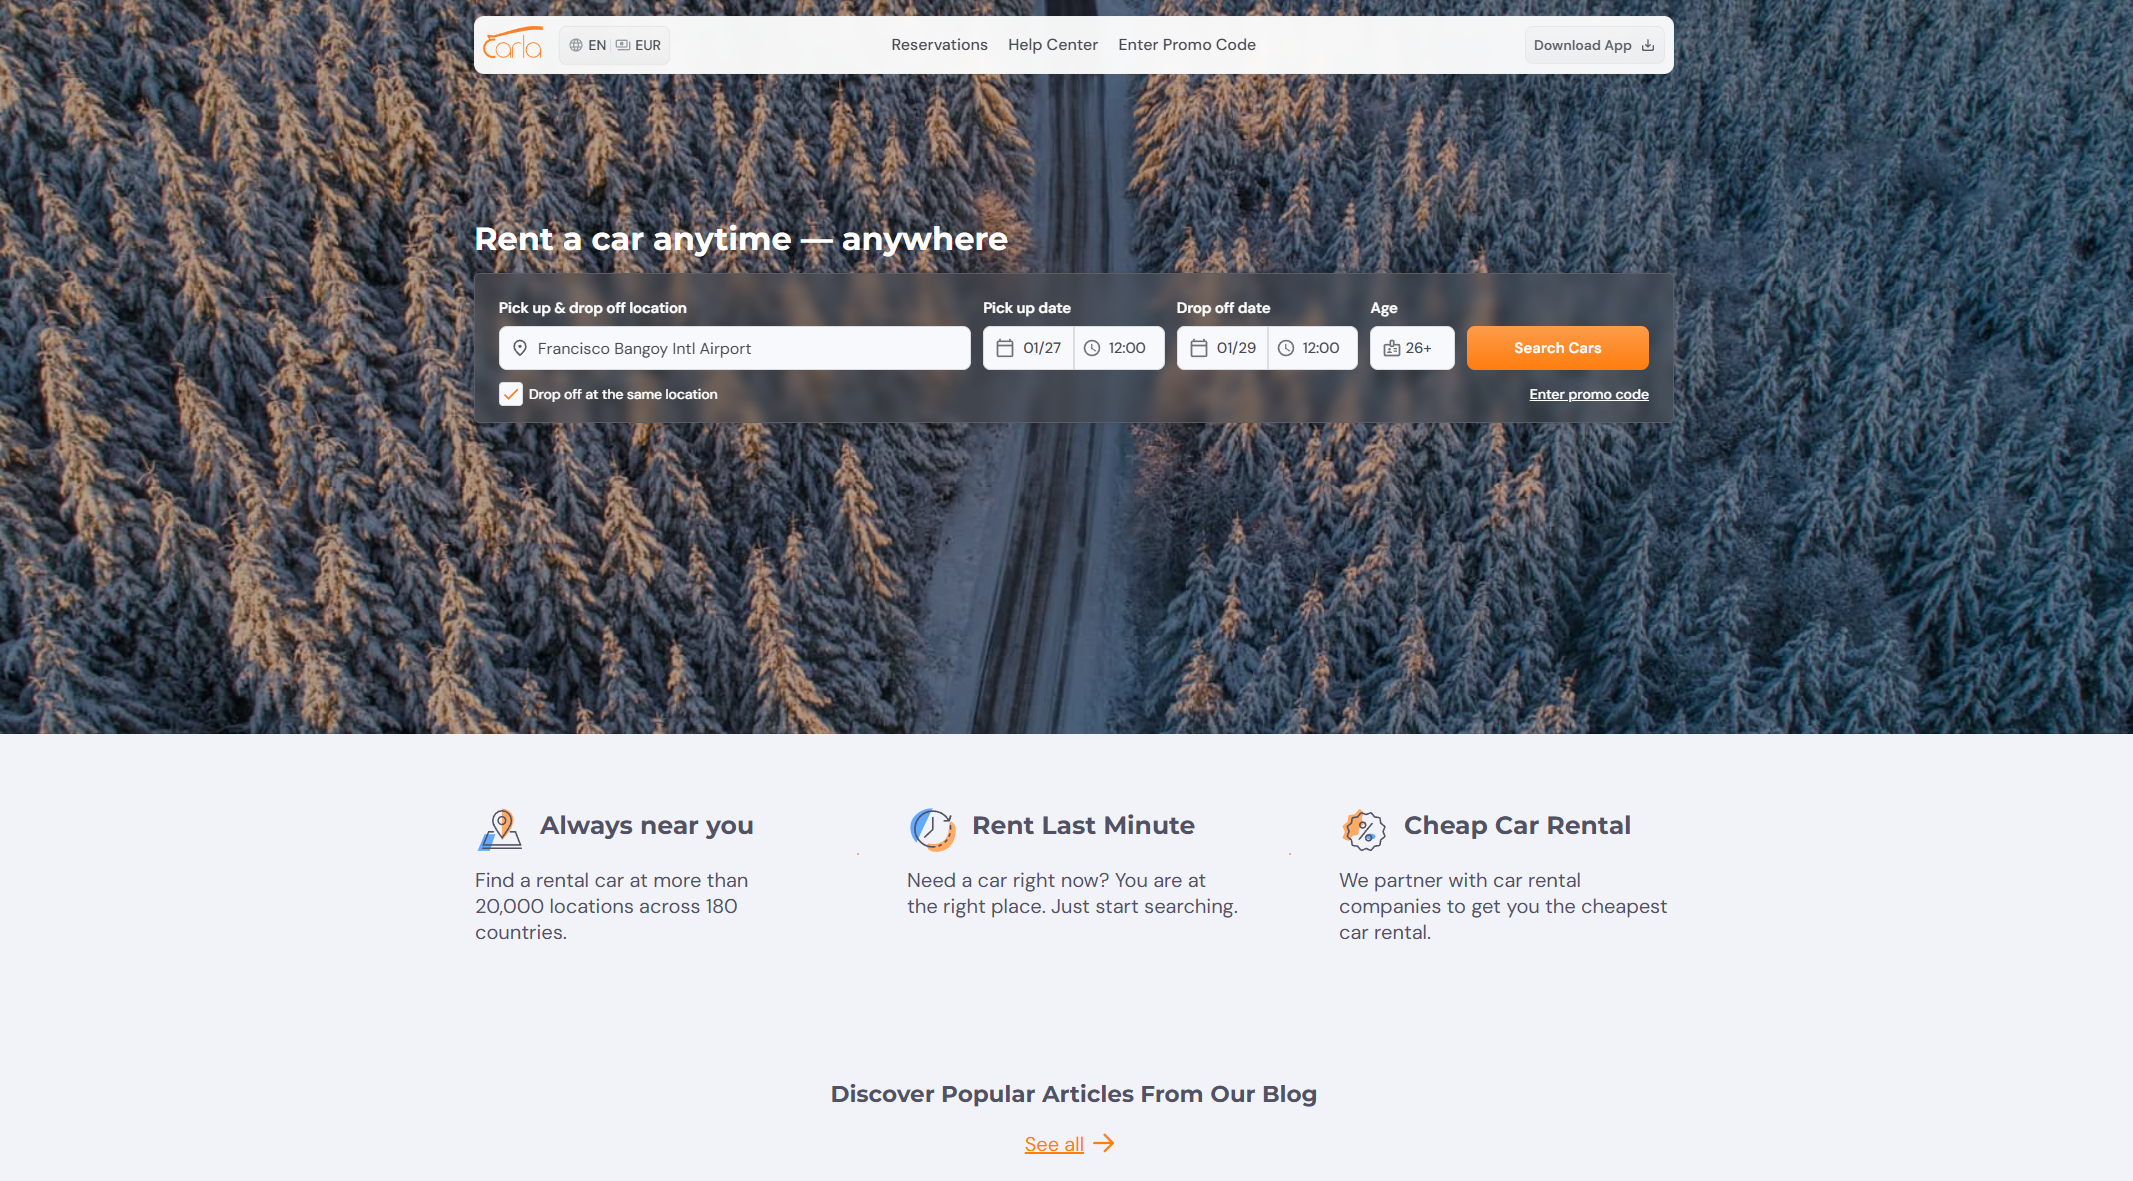Click the Enter promo code link
The image size is (2133, 1181).
[x=1589, y=394]
